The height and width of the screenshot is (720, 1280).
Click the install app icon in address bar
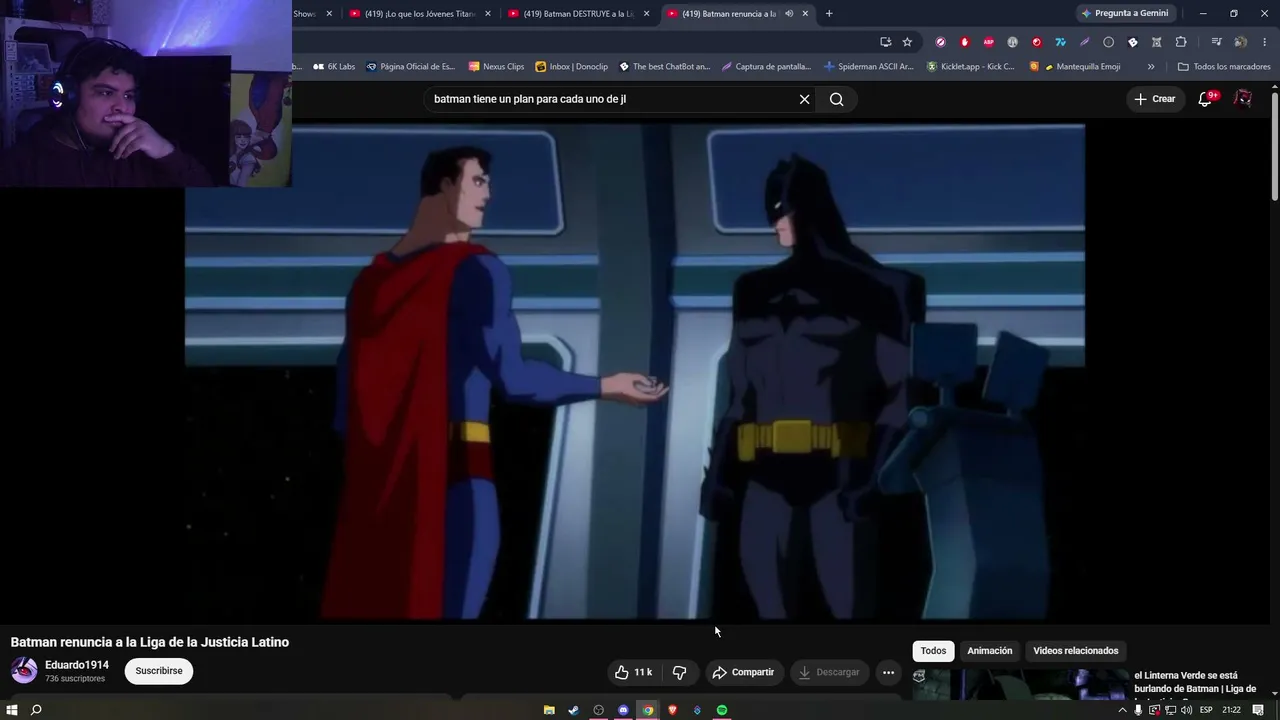click(x=885, y=42)
